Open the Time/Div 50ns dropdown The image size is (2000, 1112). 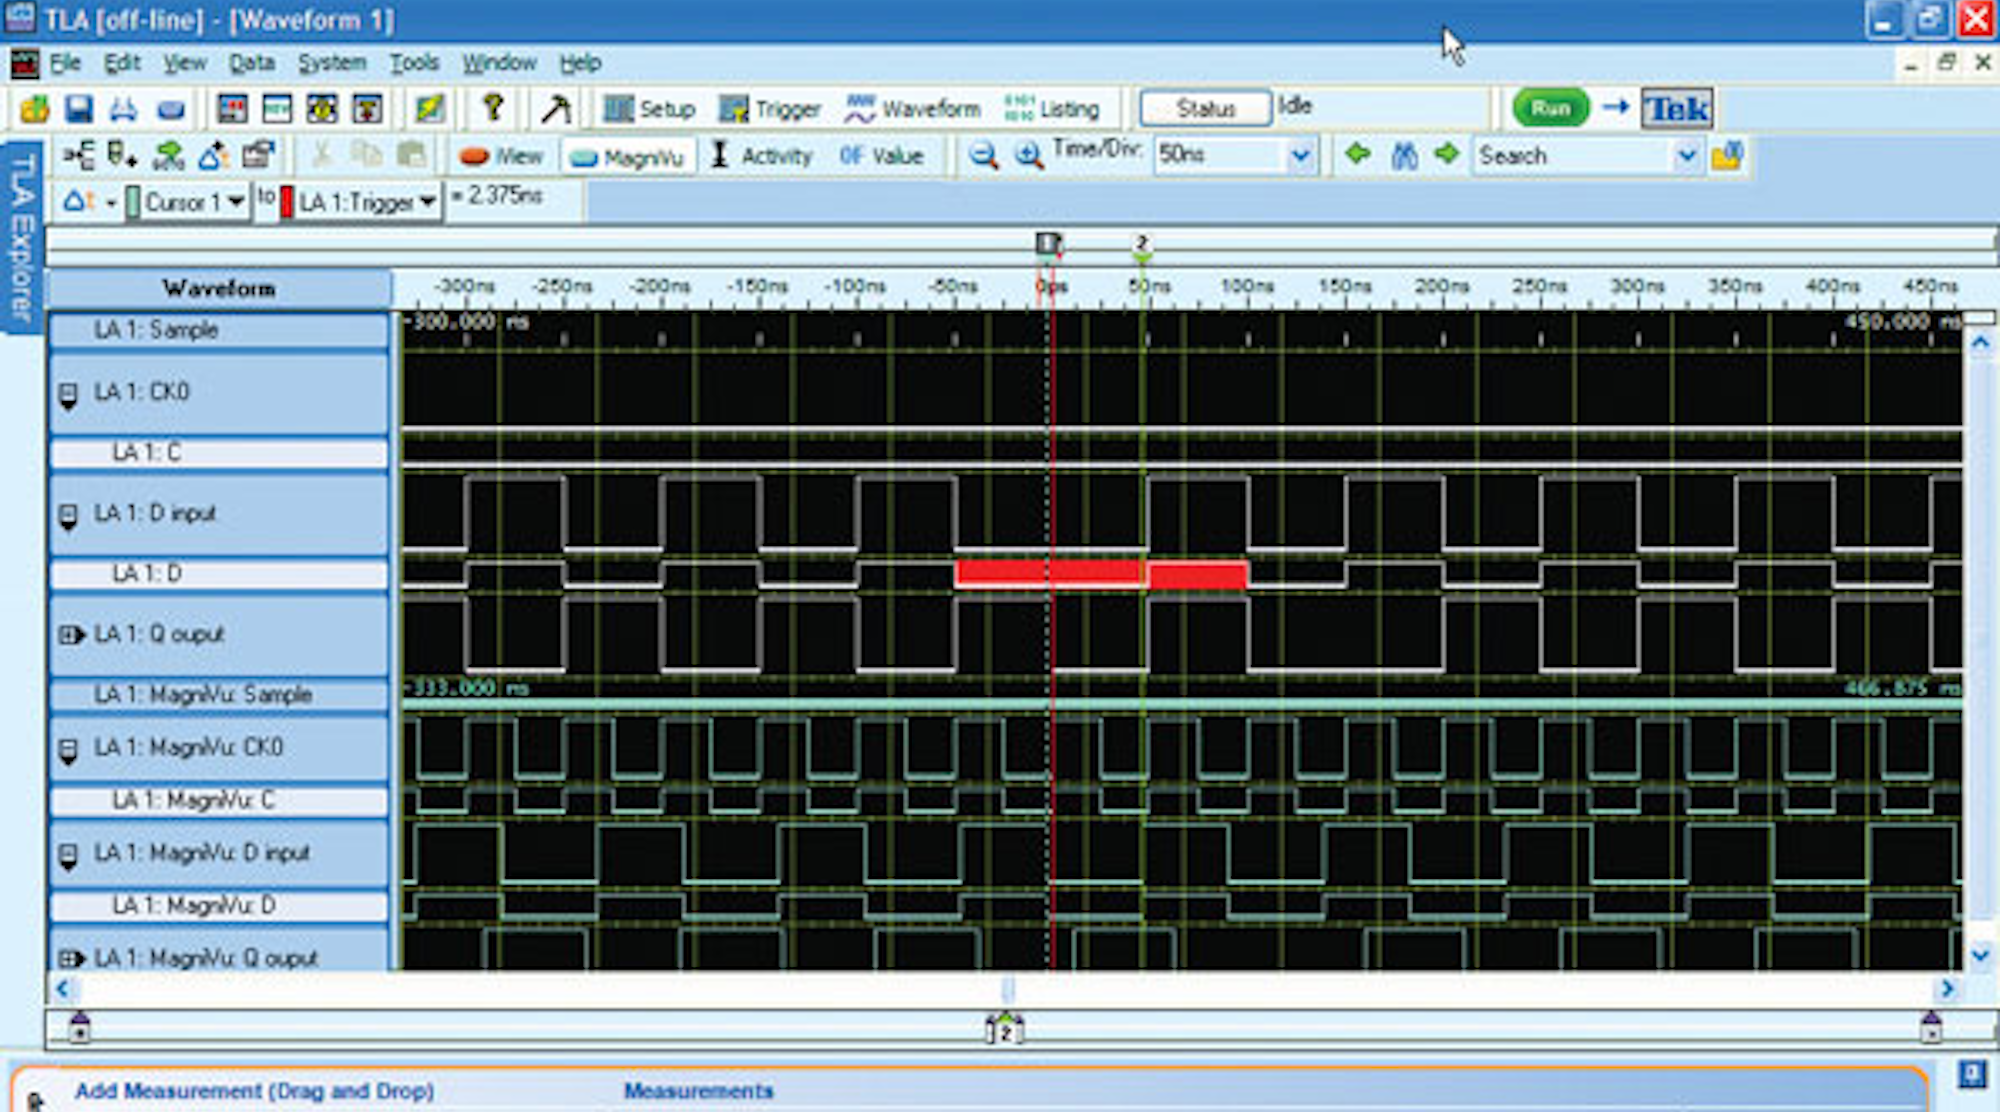tap(1300, 155)
